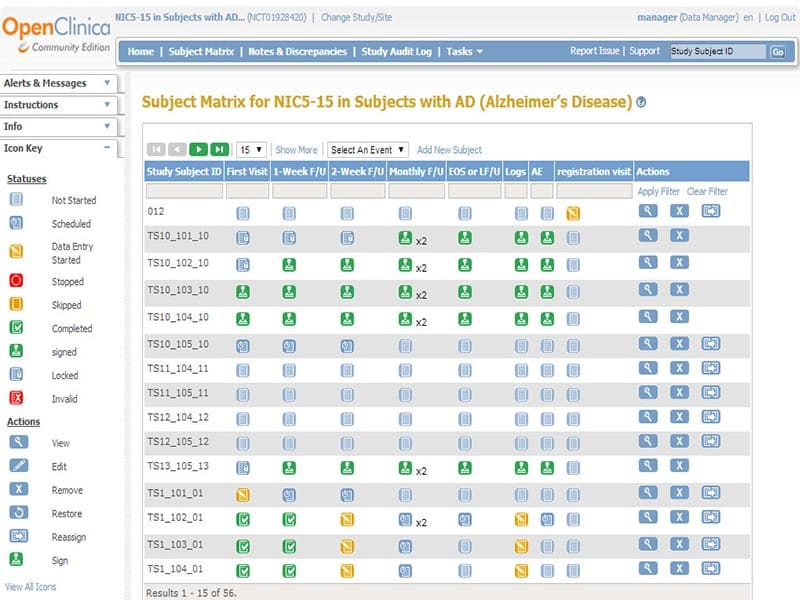Screen dimensions: 800x600
Task: Open signed AE icon for TS10_103_10
Action: coord(547,292)
